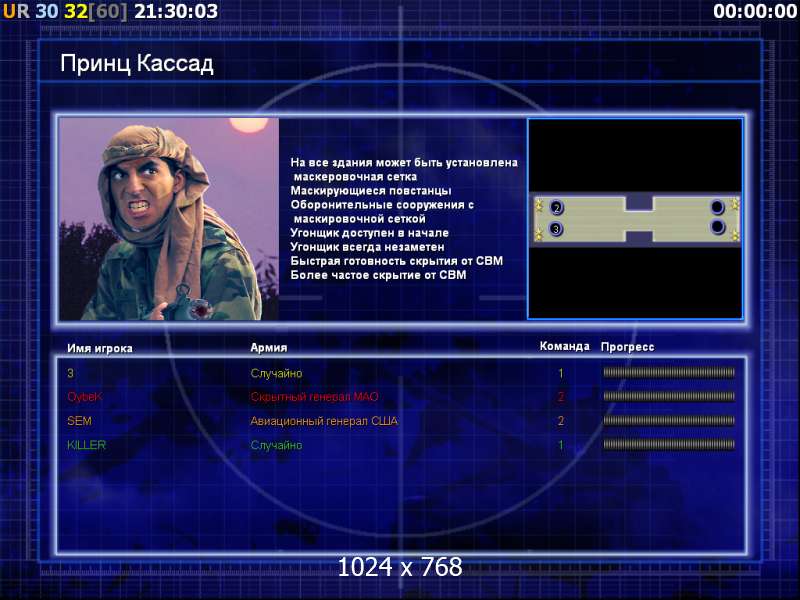
Task: Click the 'UR' indicator in overlay
Action: click(16, 11)
